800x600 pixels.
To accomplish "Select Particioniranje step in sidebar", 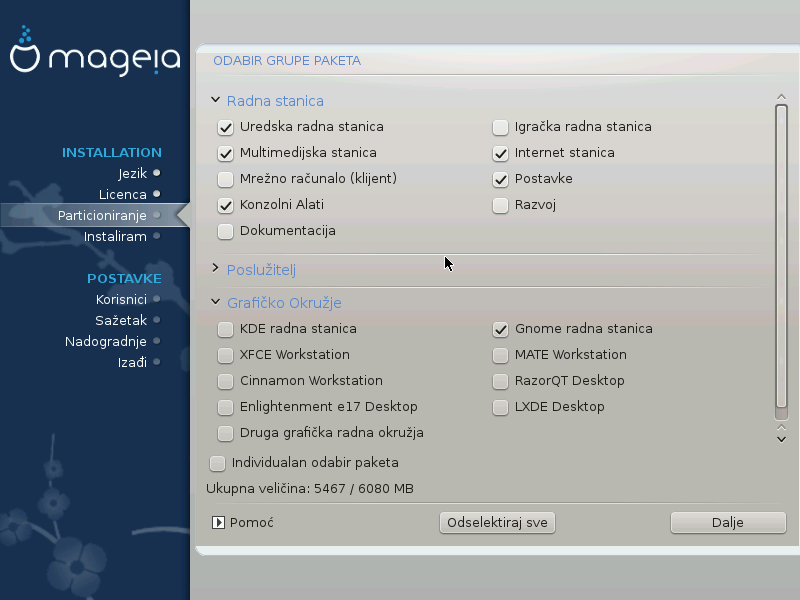I will coord(102,215).
